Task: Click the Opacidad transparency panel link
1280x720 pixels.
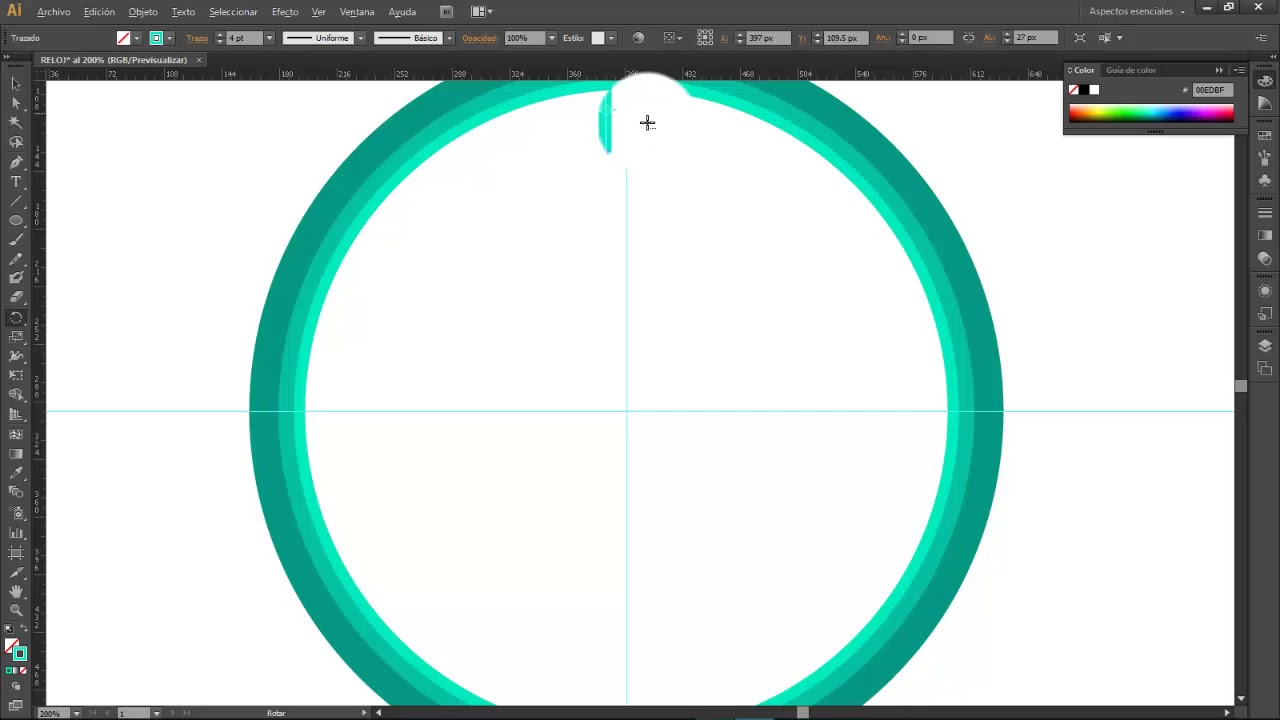Action: 479,38
